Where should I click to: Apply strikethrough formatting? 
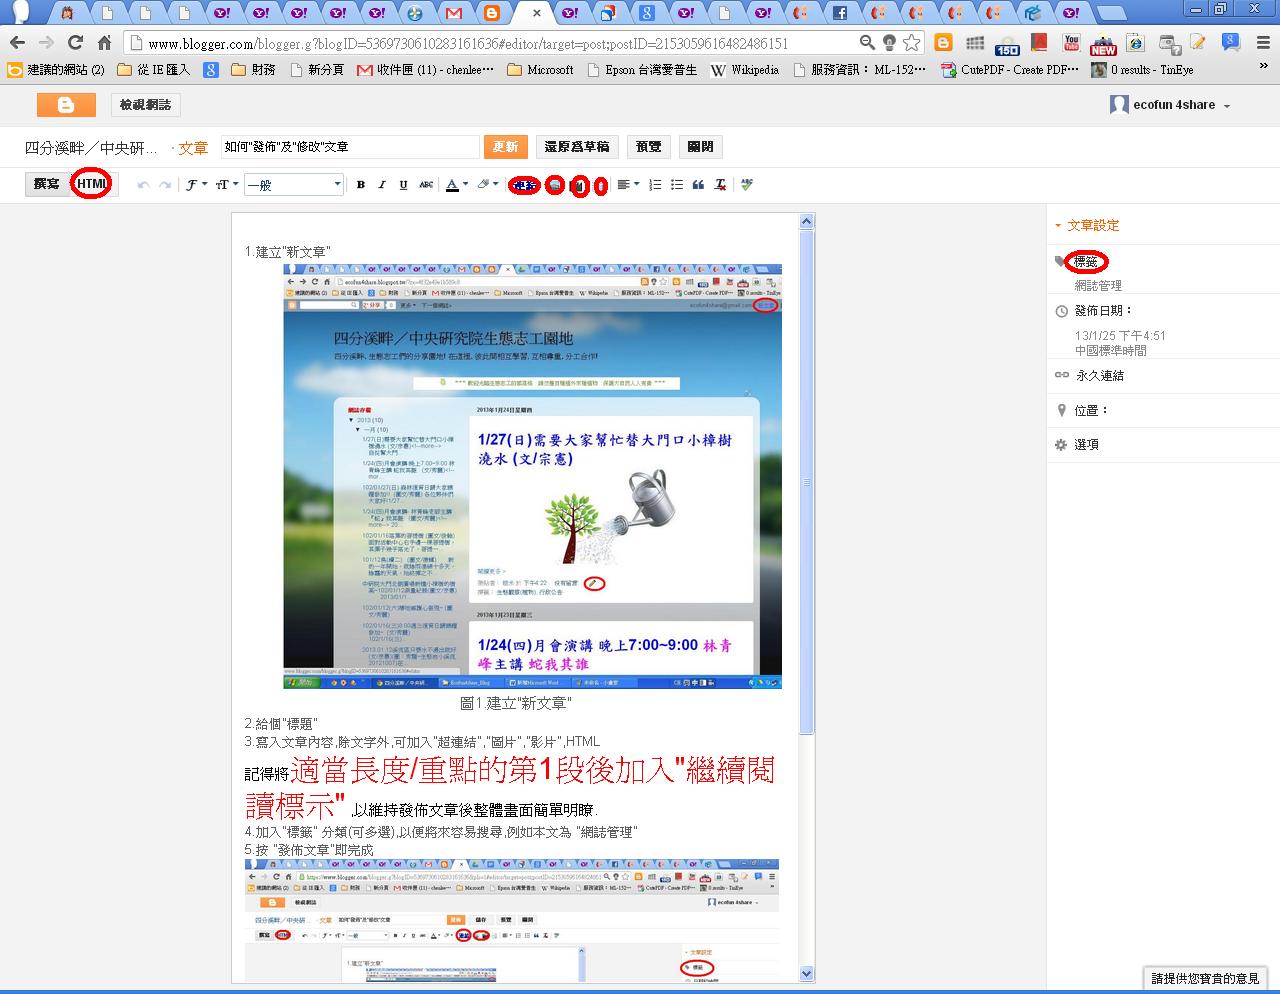click(x=426, y=185)
